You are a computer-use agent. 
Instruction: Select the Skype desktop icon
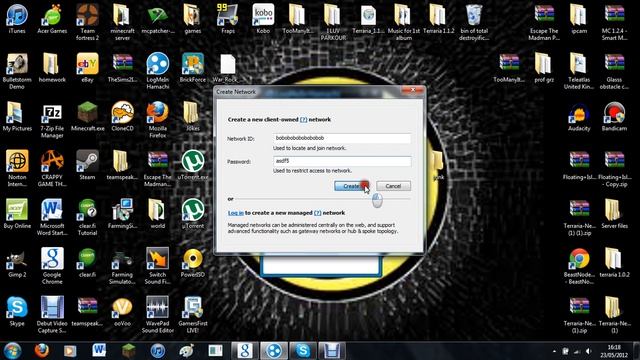point(17,312)
